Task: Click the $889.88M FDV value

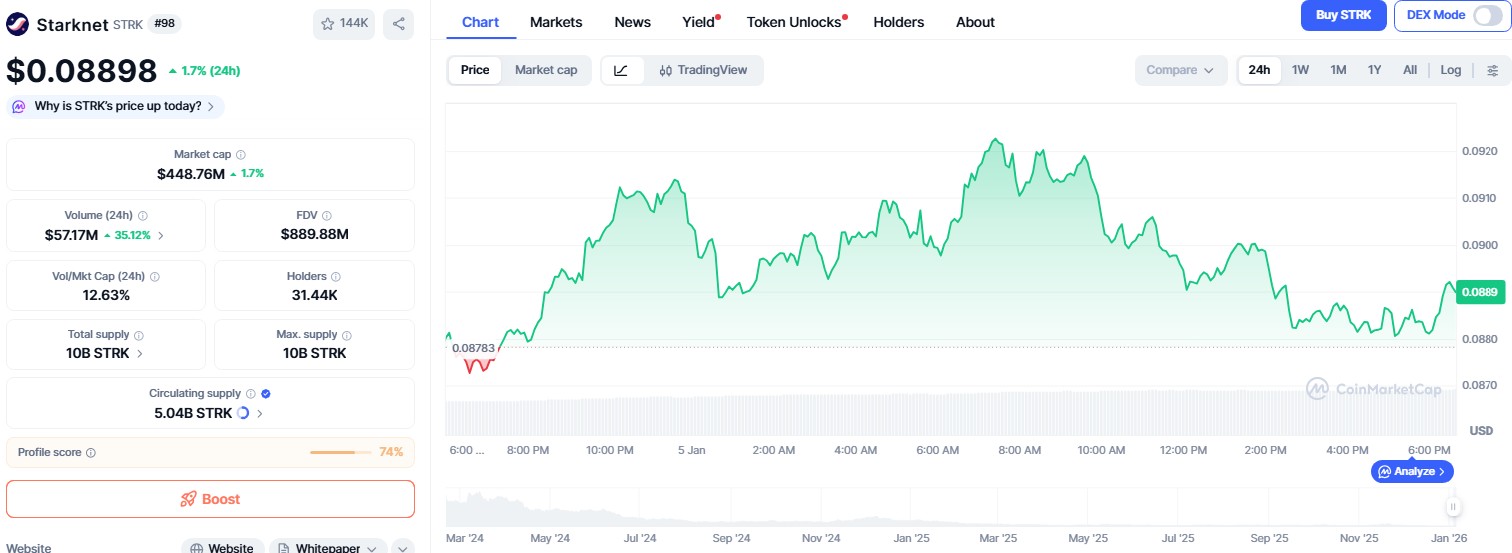Action: coord(314,235)
